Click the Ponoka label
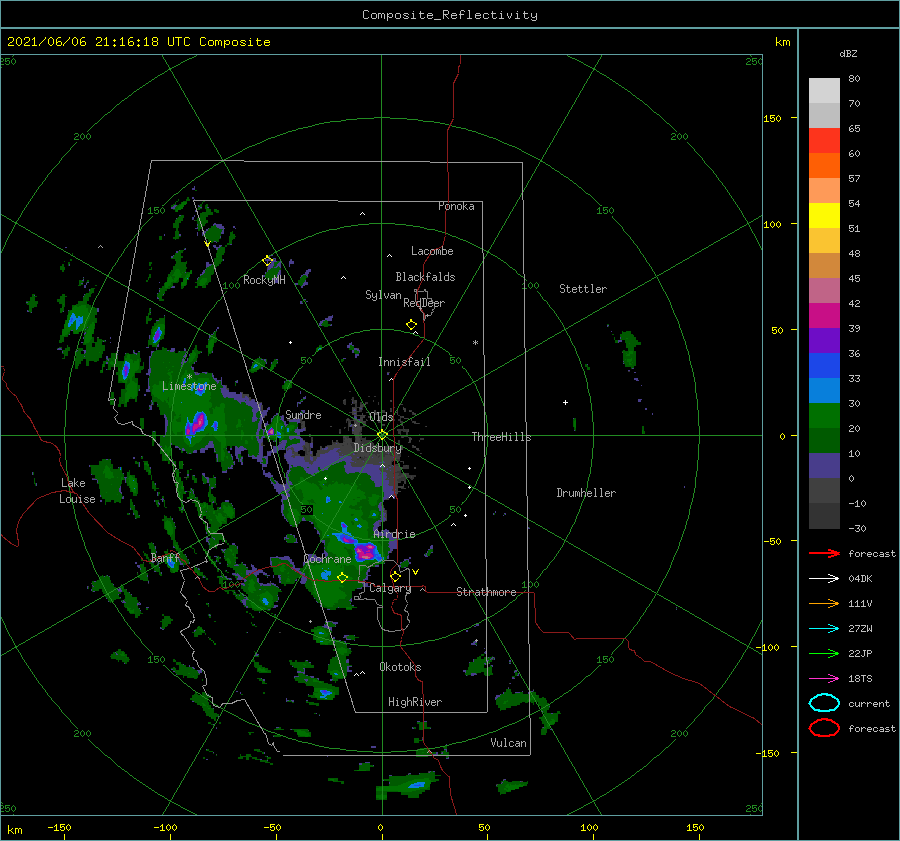Screen dimensions: 900x841 click(456, 206)
